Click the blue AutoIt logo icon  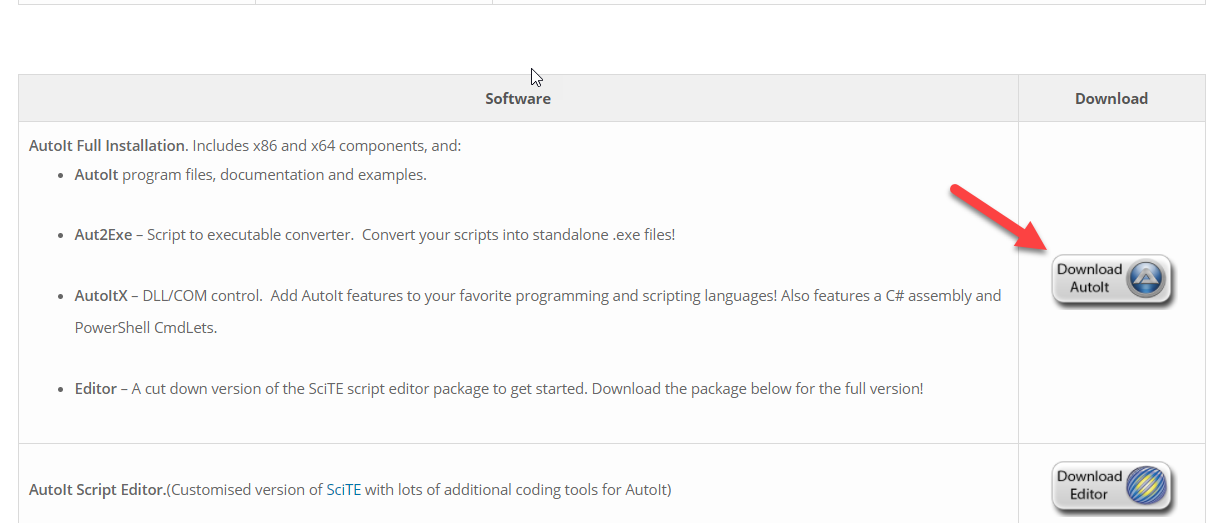(1146, 279)
